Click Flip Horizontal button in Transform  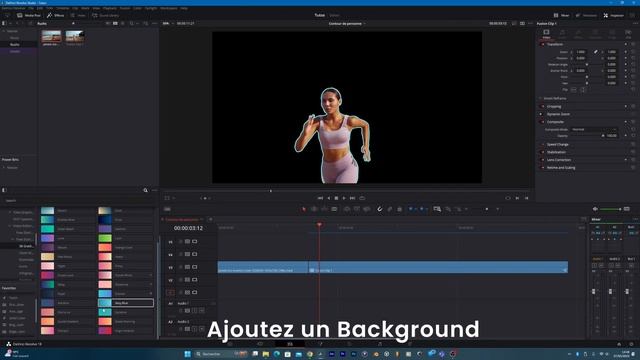point(573,89)
